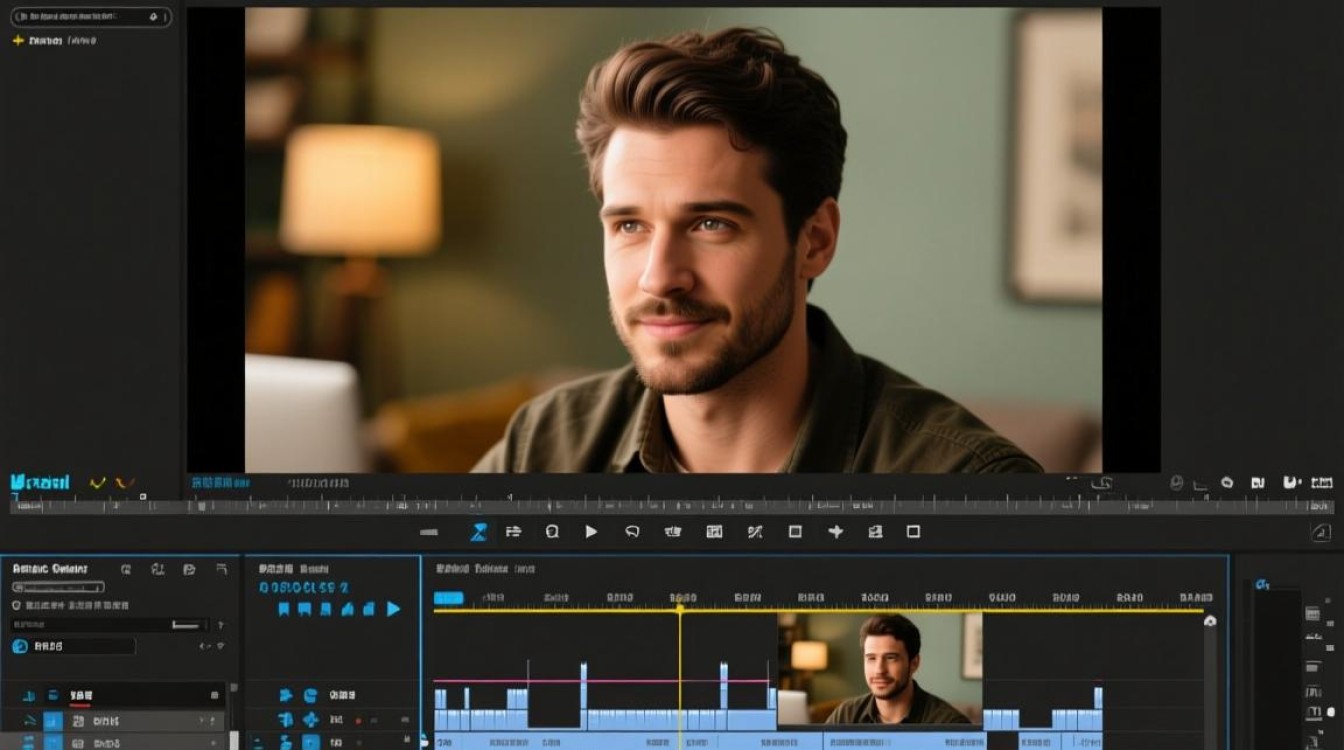Click the plus-shaped icon in the transport toolbar
This screenshot has width=1344, height=750.
pos(836,532)
